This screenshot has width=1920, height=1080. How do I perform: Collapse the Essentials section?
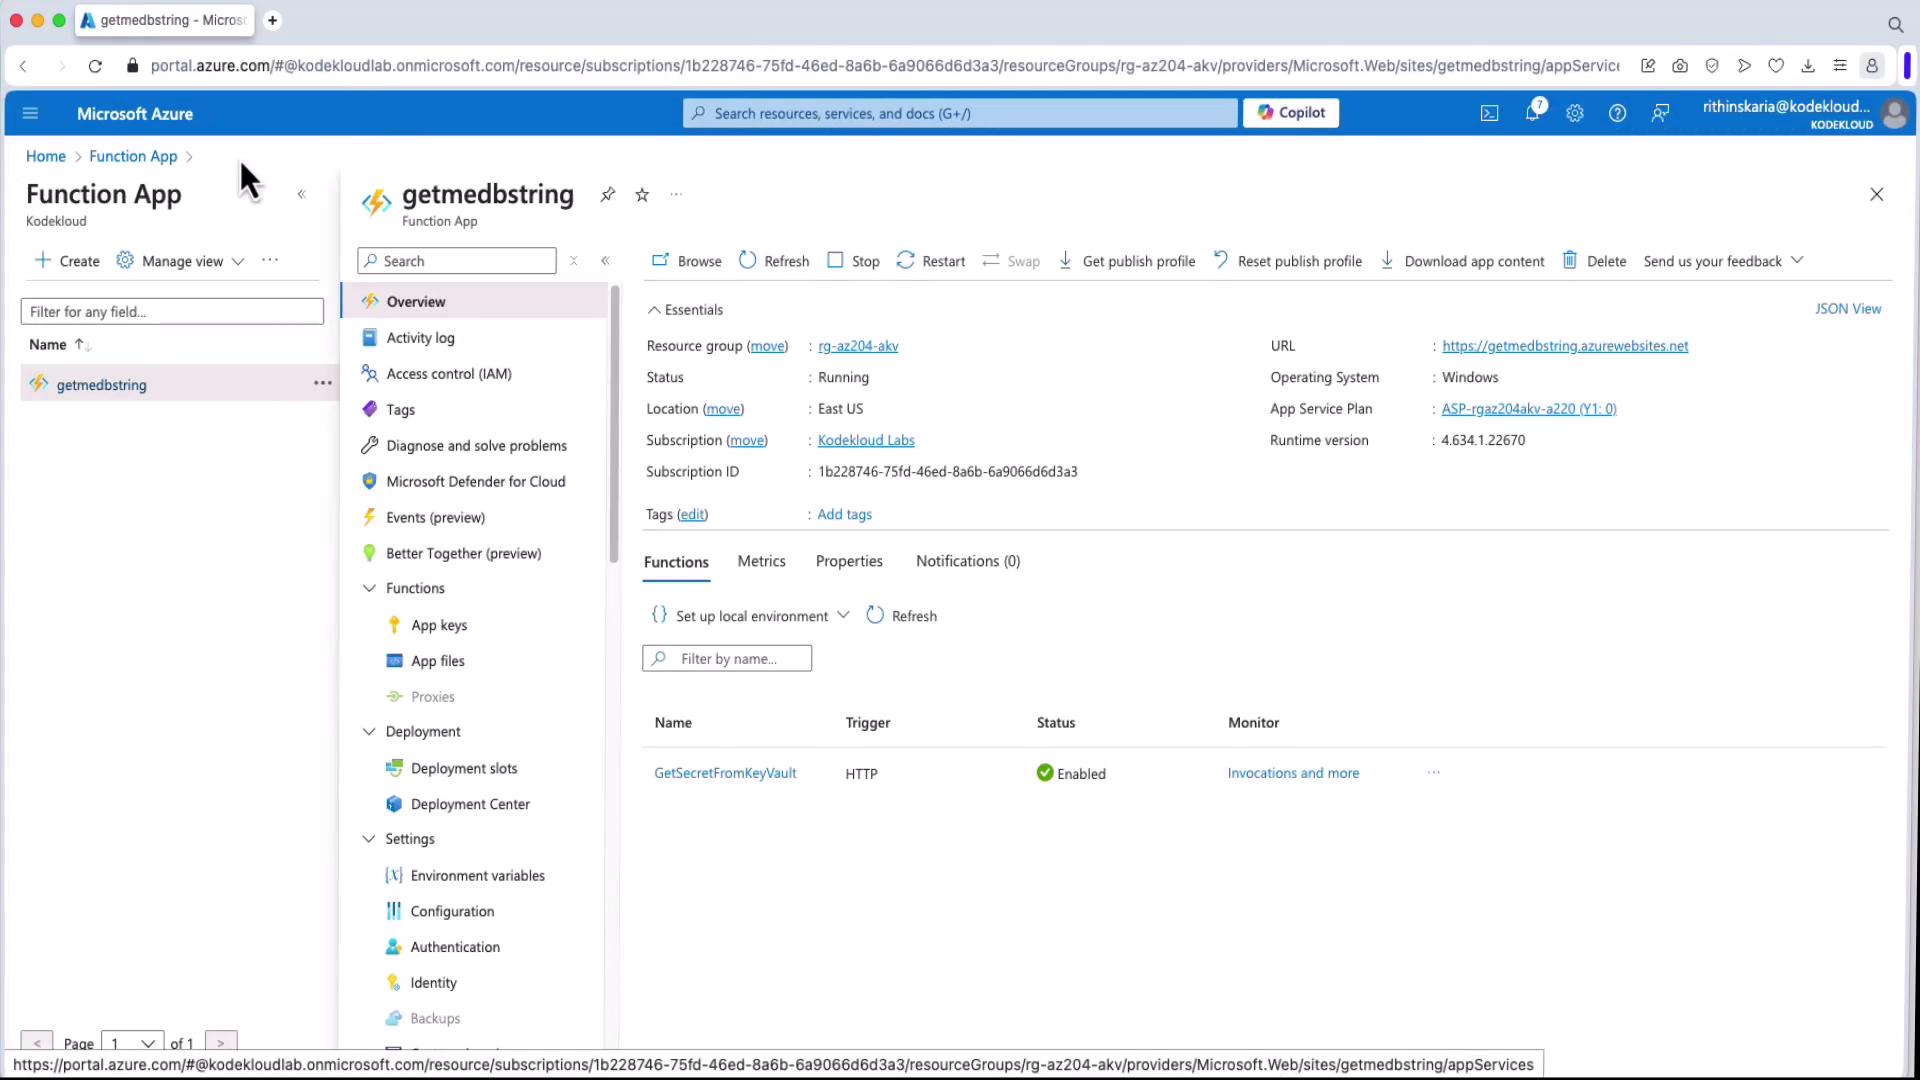click(654, 310)
